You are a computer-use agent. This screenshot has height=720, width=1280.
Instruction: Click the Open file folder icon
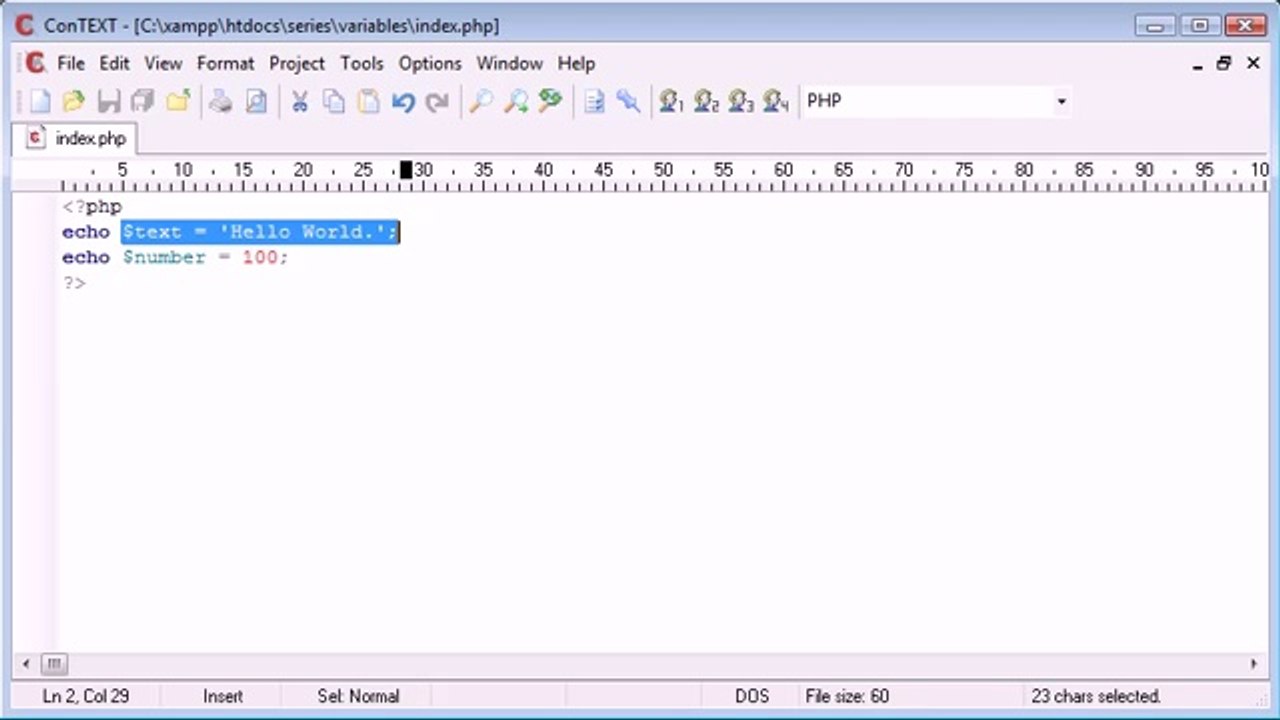click(x=73, y=101)
